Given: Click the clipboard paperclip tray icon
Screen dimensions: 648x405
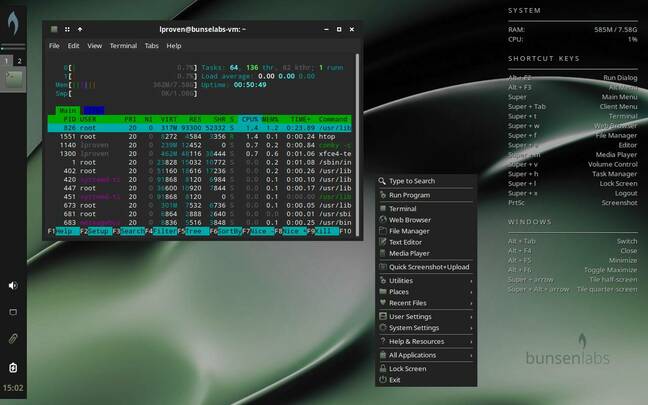Looking at the screenshot, I should (13, 339).
